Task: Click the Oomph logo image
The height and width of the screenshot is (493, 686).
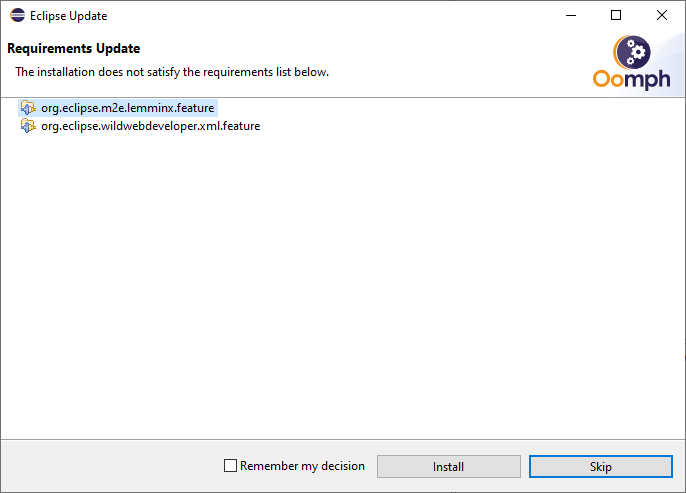Action: pos(631,63)
